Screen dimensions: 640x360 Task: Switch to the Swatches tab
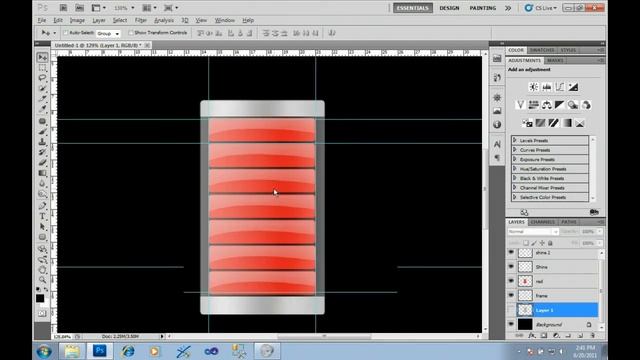tap(542, 50)
